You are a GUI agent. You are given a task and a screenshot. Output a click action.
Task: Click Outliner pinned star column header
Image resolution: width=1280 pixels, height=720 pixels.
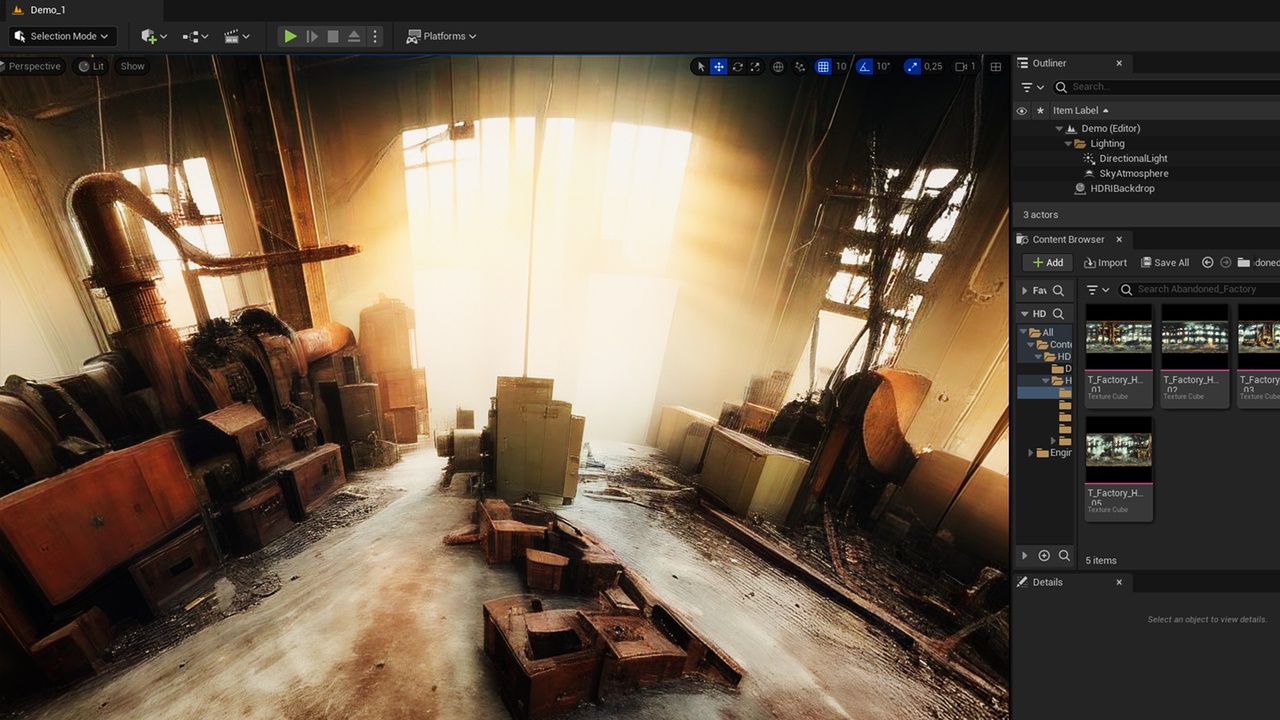[x=1040, y=111]
